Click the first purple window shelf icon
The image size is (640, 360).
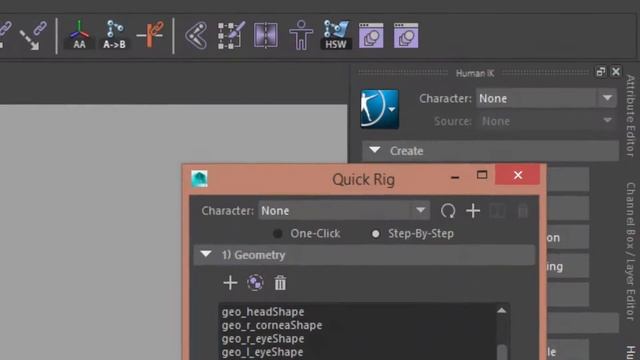coord(371,36)
